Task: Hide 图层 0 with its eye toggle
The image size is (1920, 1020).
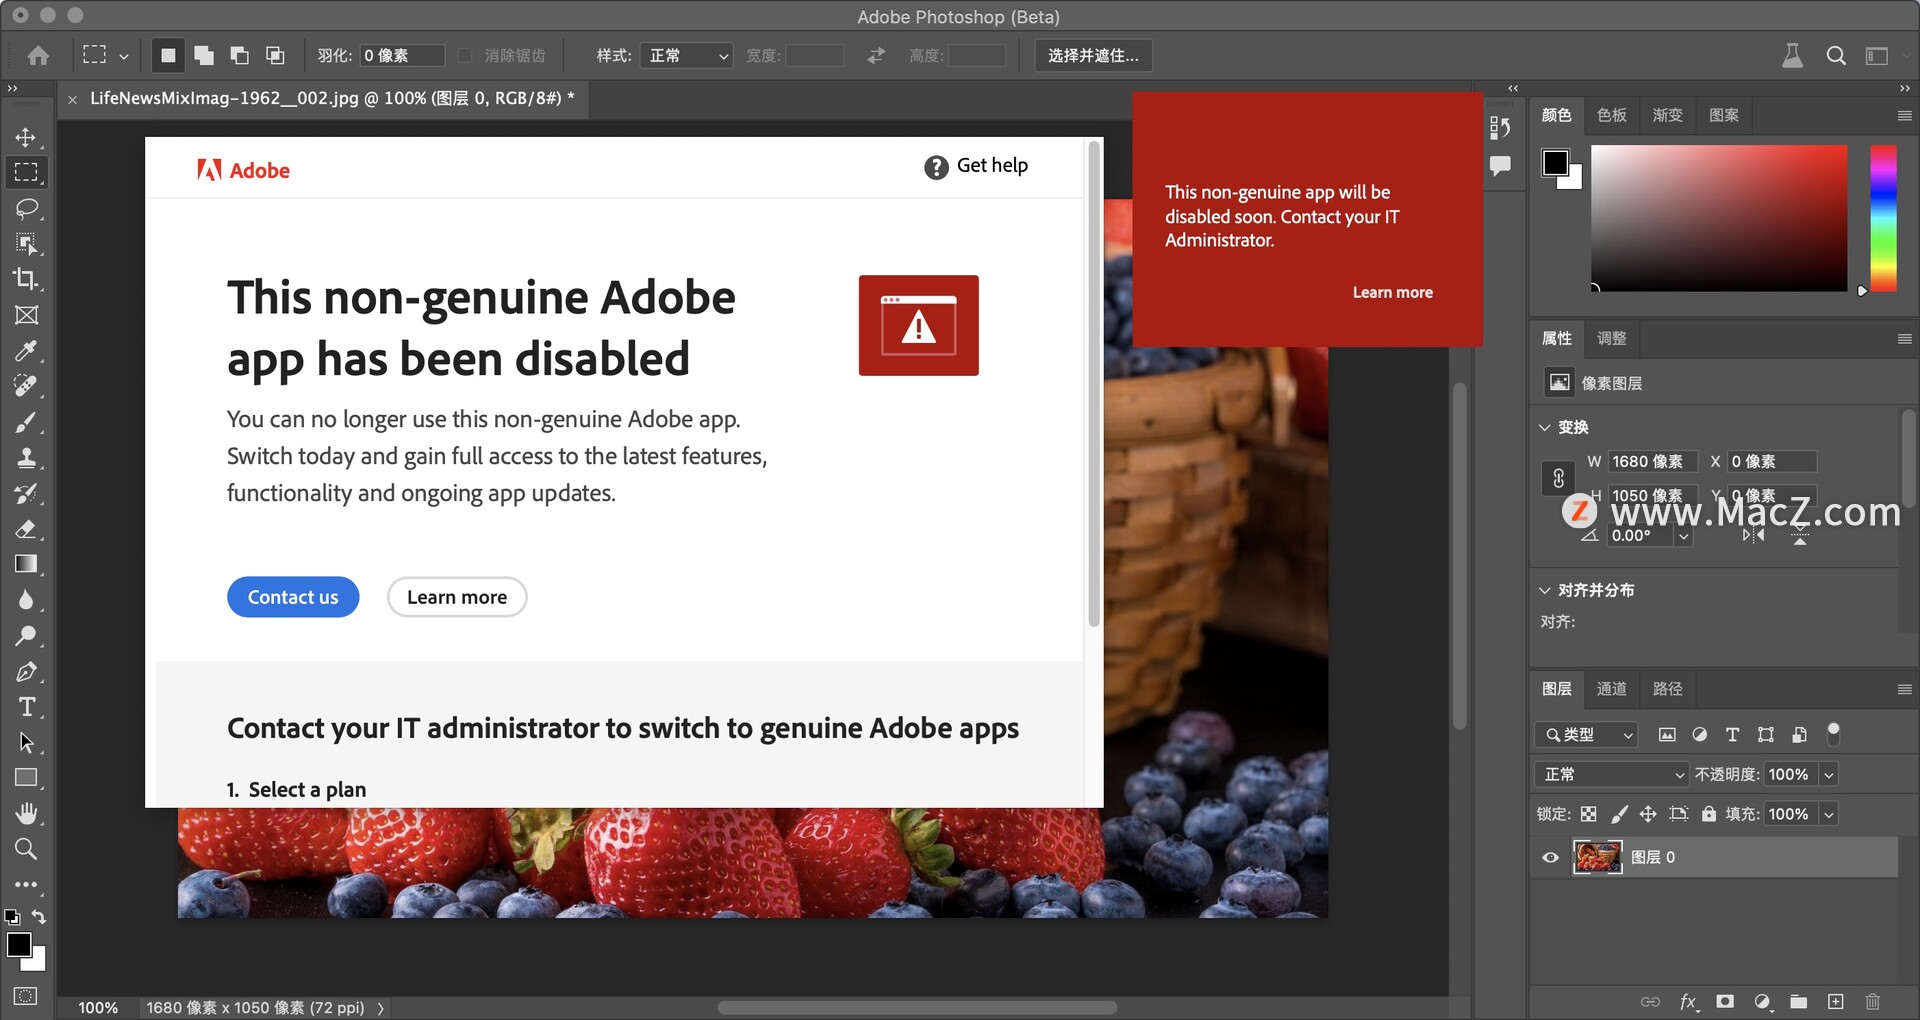Action: click(1550, 857)
